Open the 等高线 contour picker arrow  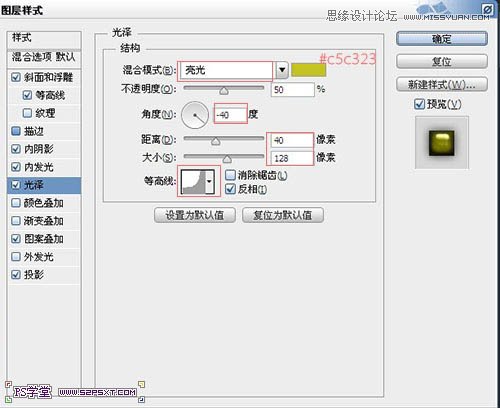click(x=209, y=181)
